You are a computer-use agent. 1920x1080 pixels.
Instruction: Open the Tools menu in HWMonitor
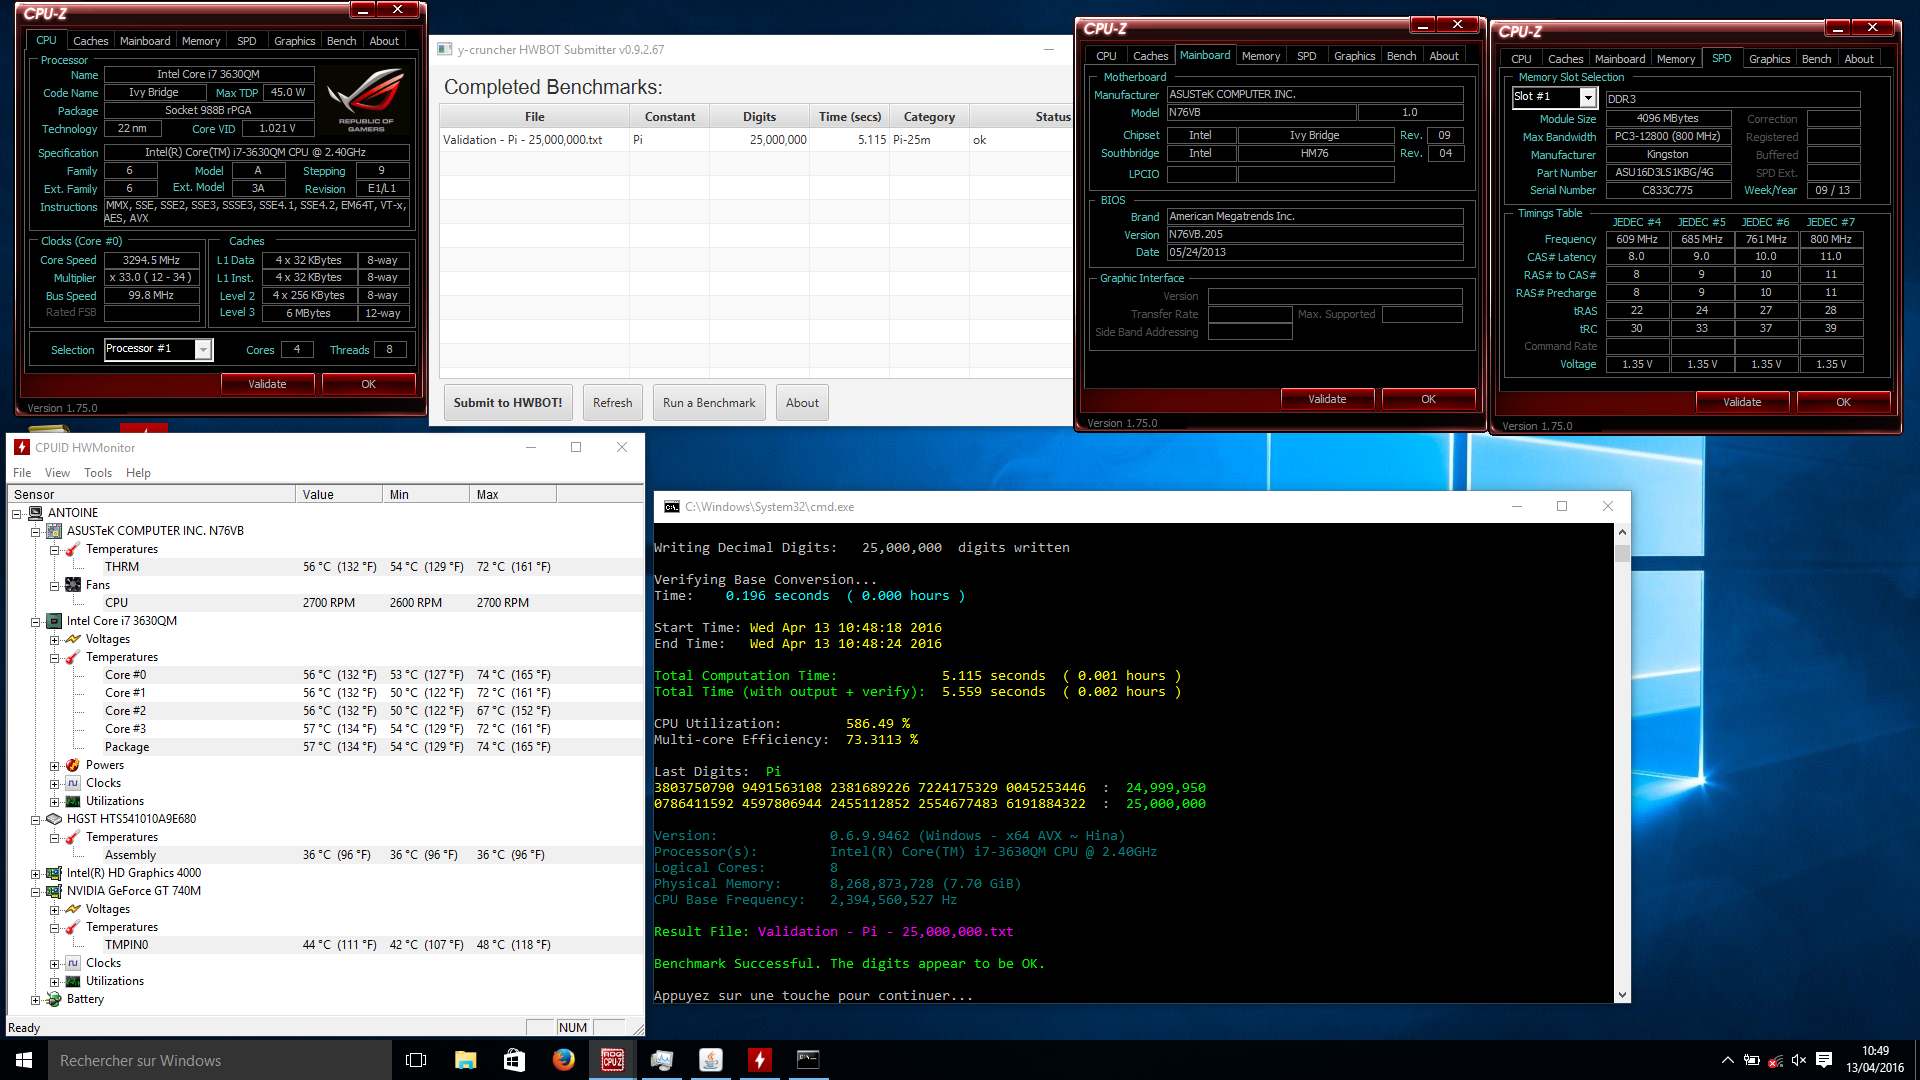click(98, 473)
